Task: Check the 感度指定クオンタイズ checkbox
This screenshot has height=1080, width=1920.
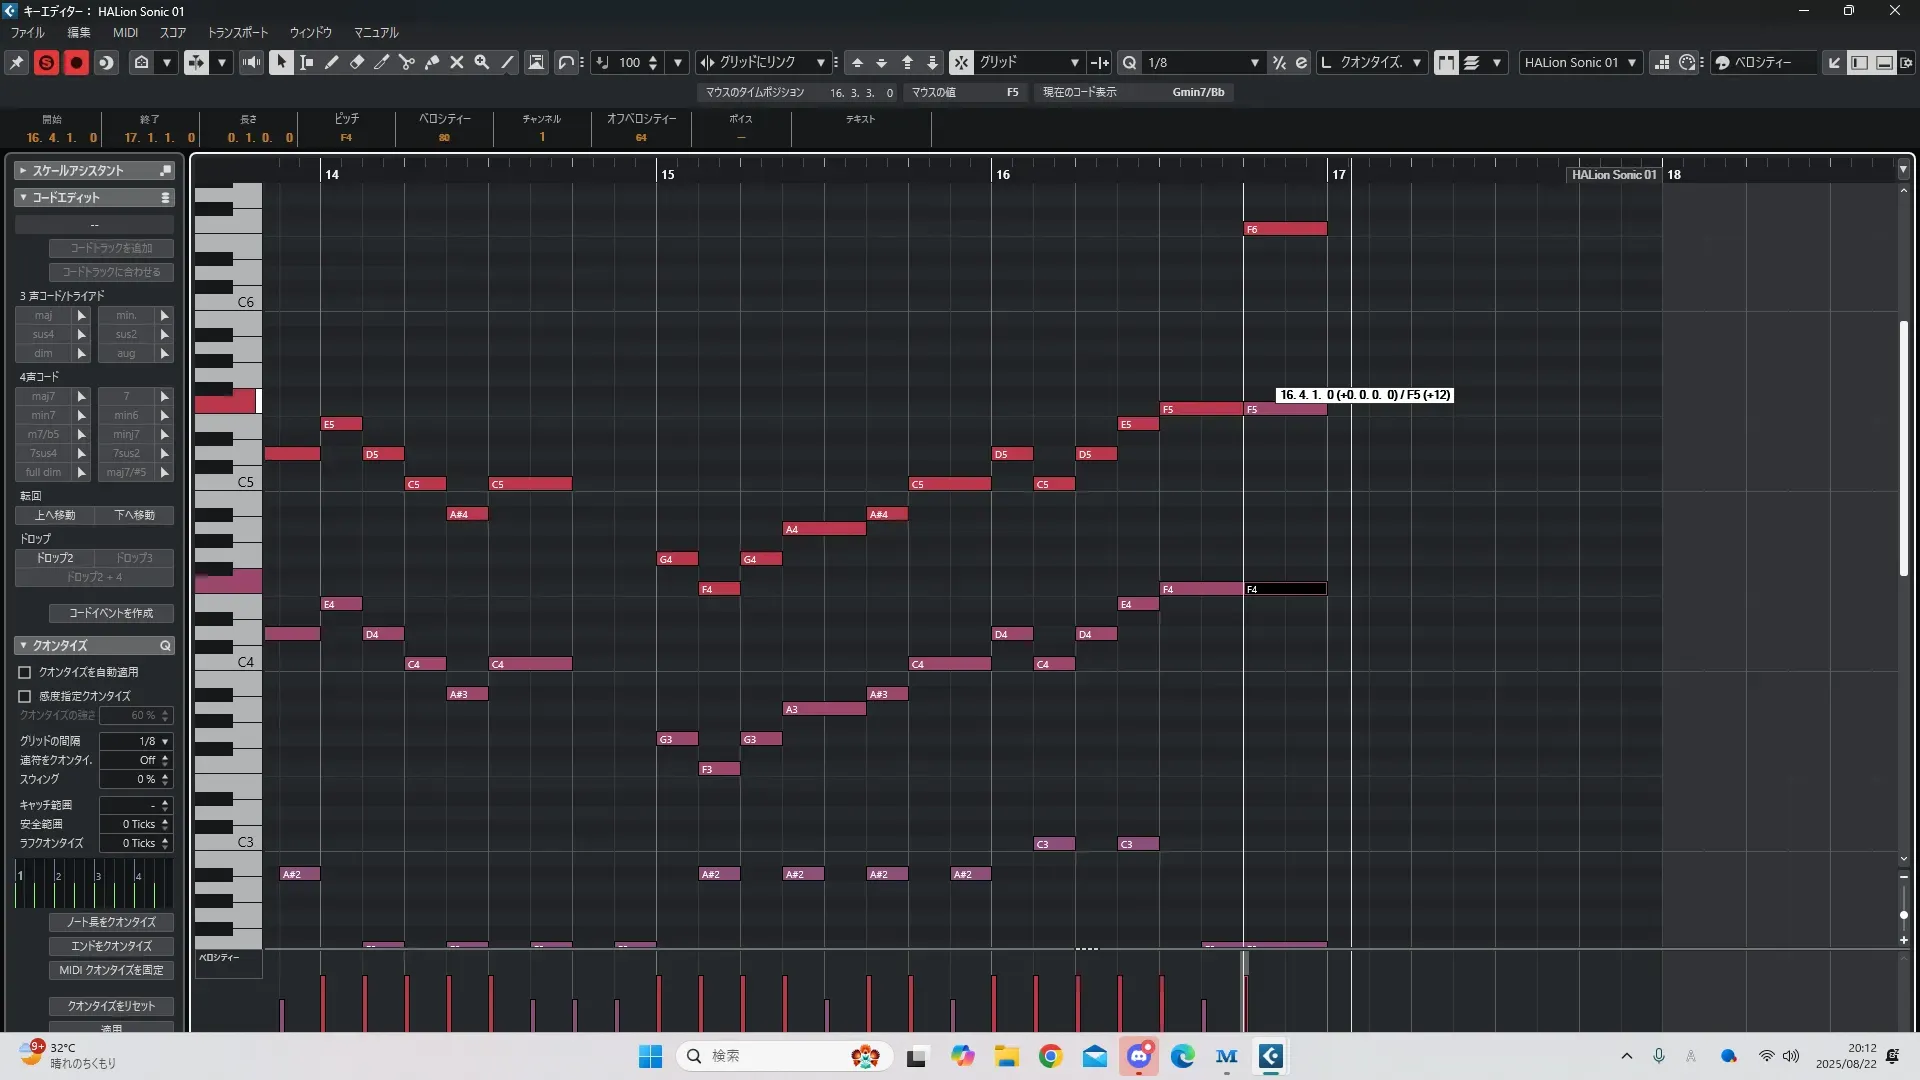Action: [25, 696]
